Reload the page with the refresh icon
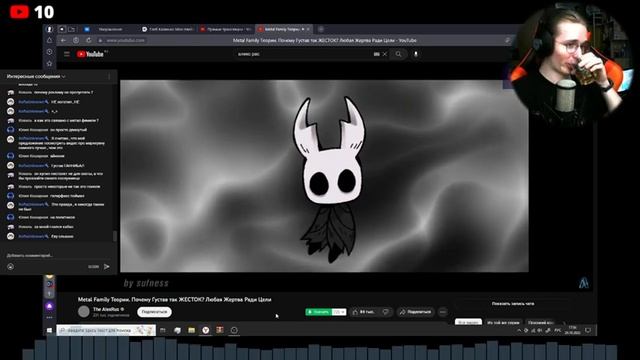 [x=89, y=40]
